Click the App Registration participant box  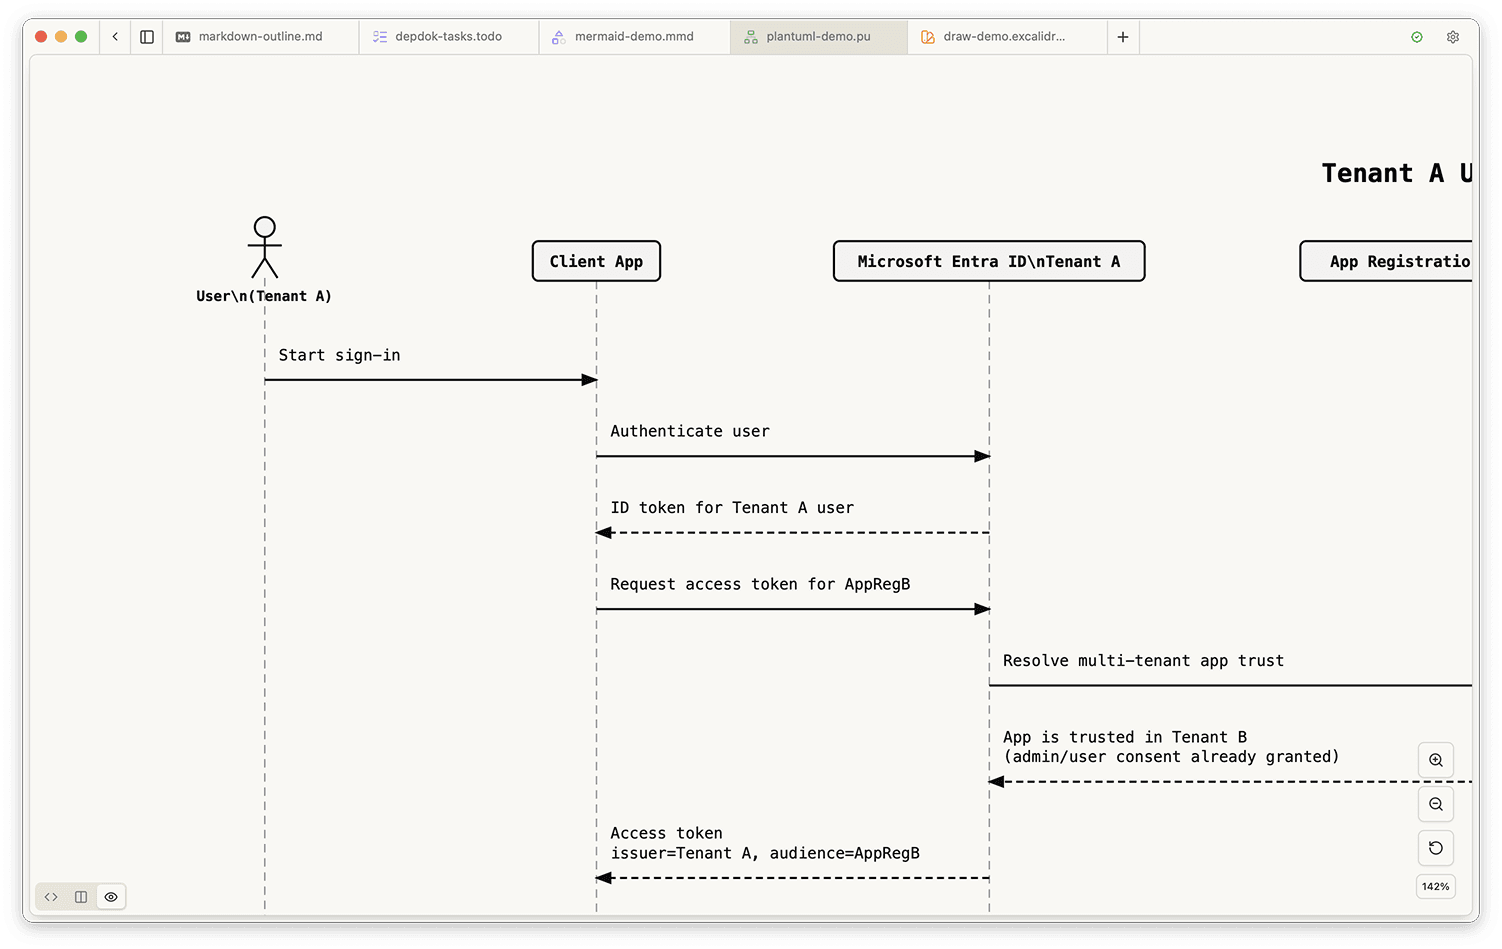click(x=1386, y=261)
